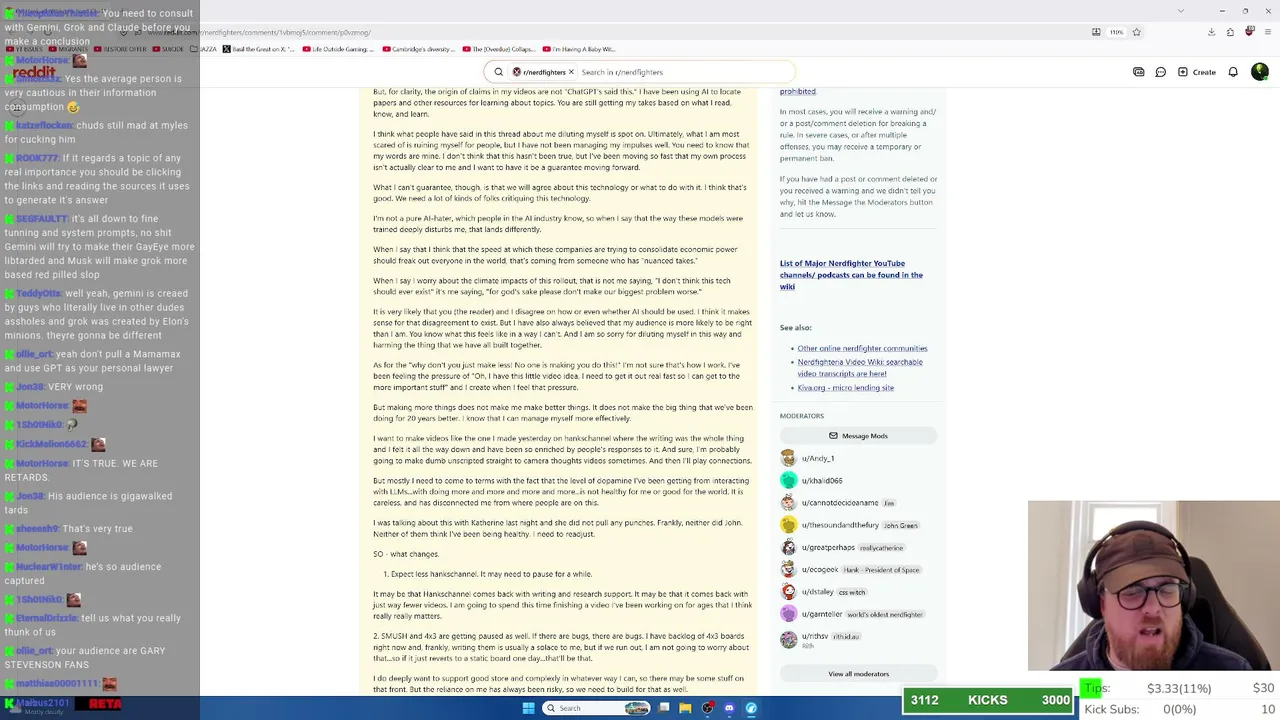
Task: Click the 'See also:' heading text
Action: [796, 328]
